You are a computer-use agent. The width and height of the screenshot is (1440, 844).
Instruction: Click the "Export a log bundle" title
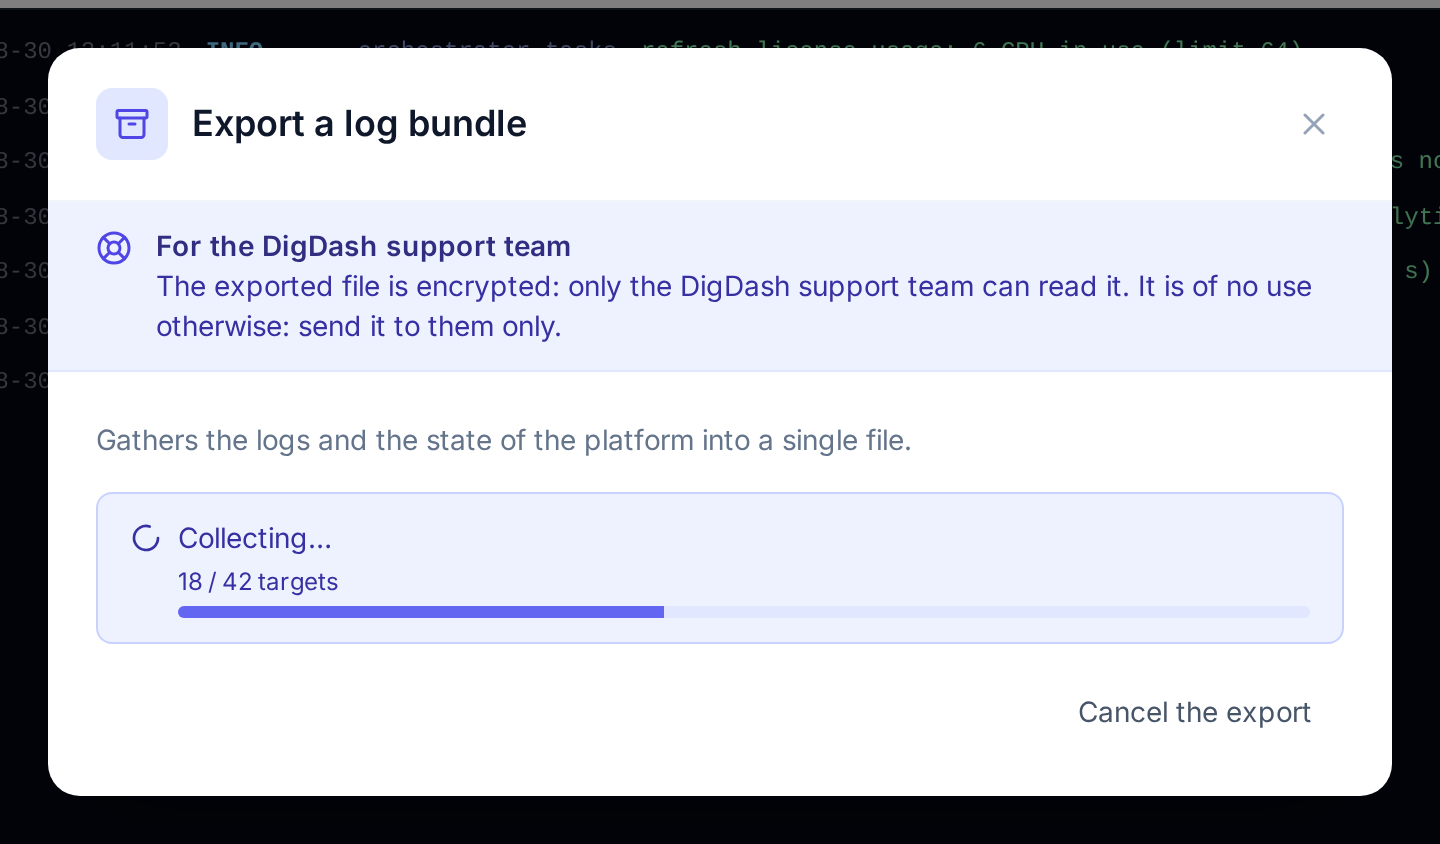(359, 124)
